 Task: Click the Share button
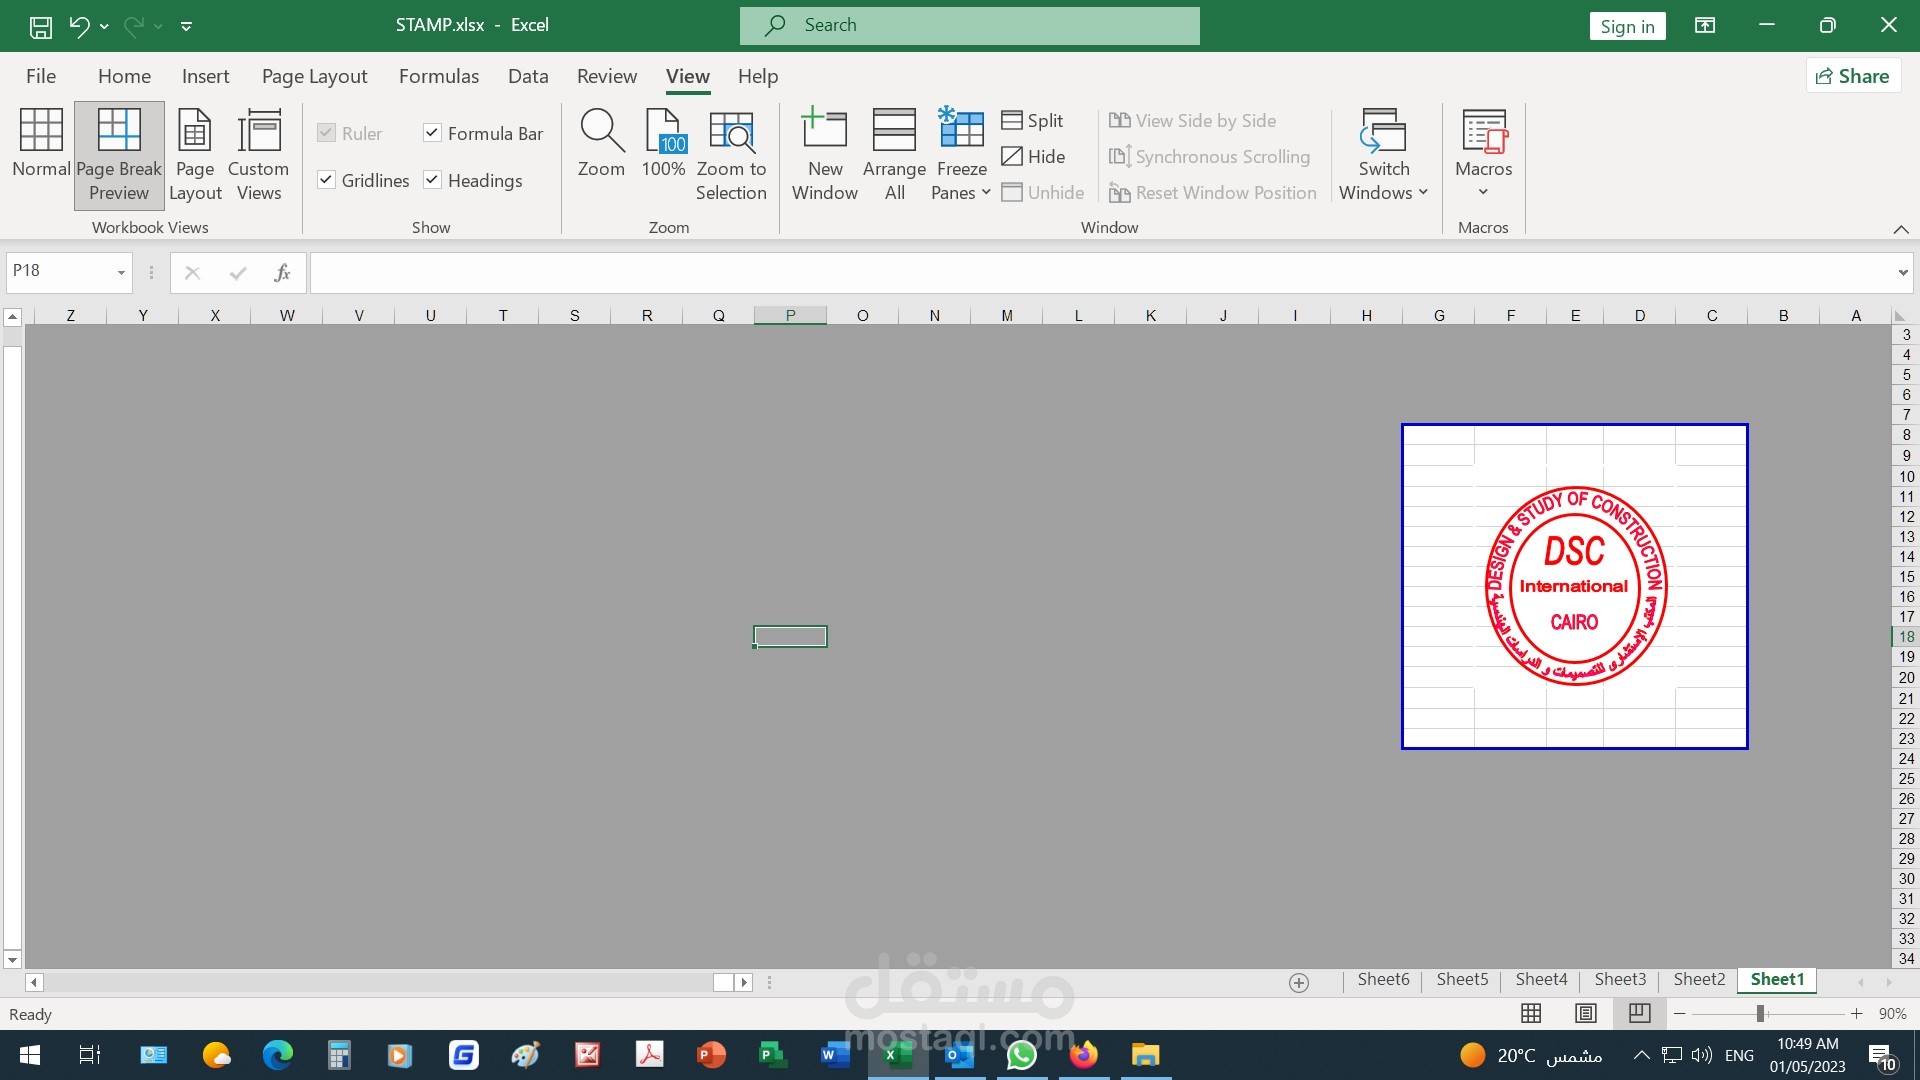[x=1853, y=76]
